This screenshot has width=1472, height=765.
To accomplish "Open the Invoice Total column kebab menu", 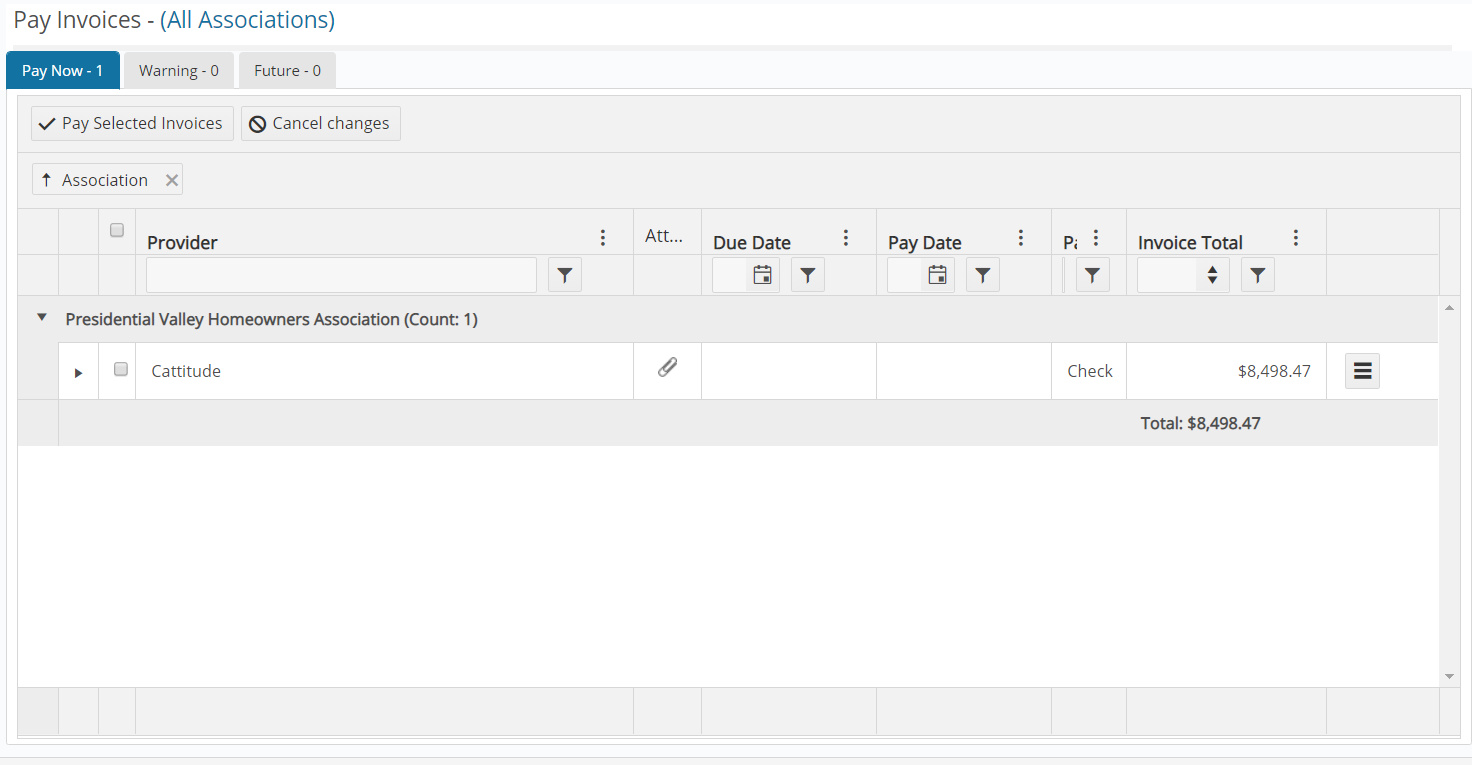I will (1295, 237).
